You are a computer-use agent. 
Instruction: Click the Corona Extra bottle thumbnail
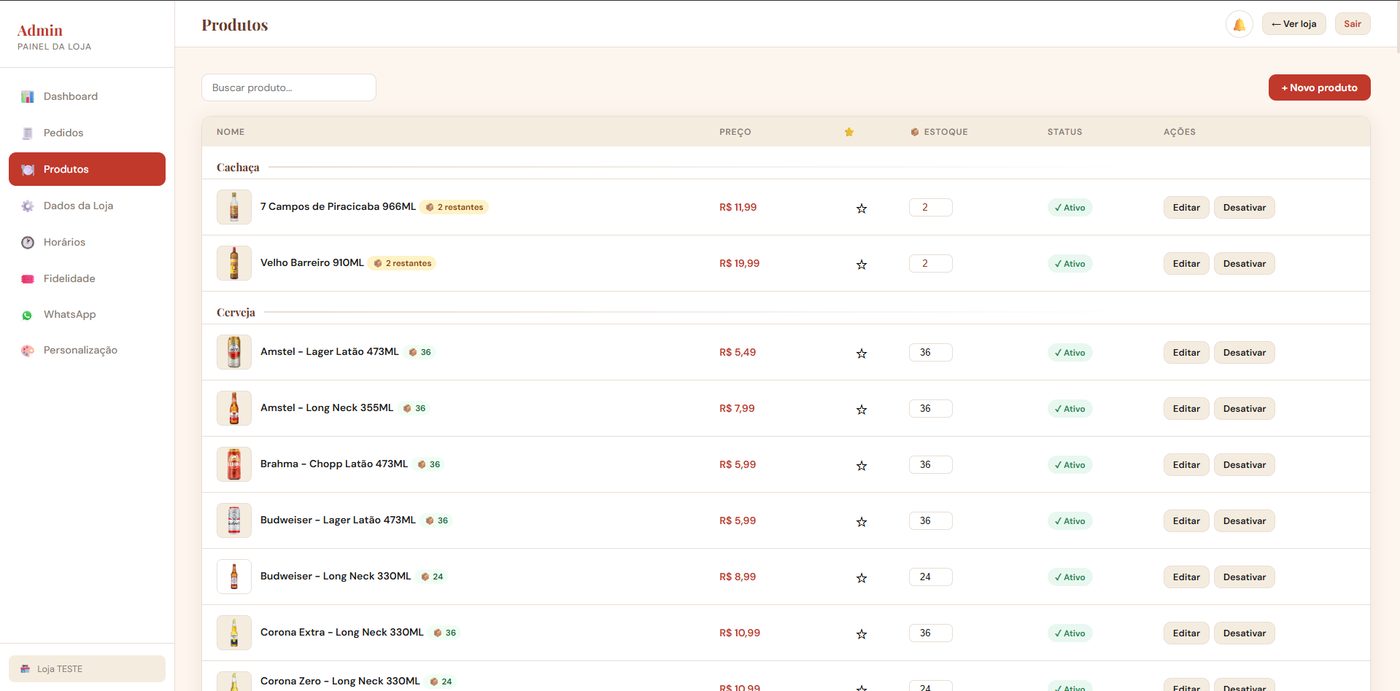tap(234, 632)
